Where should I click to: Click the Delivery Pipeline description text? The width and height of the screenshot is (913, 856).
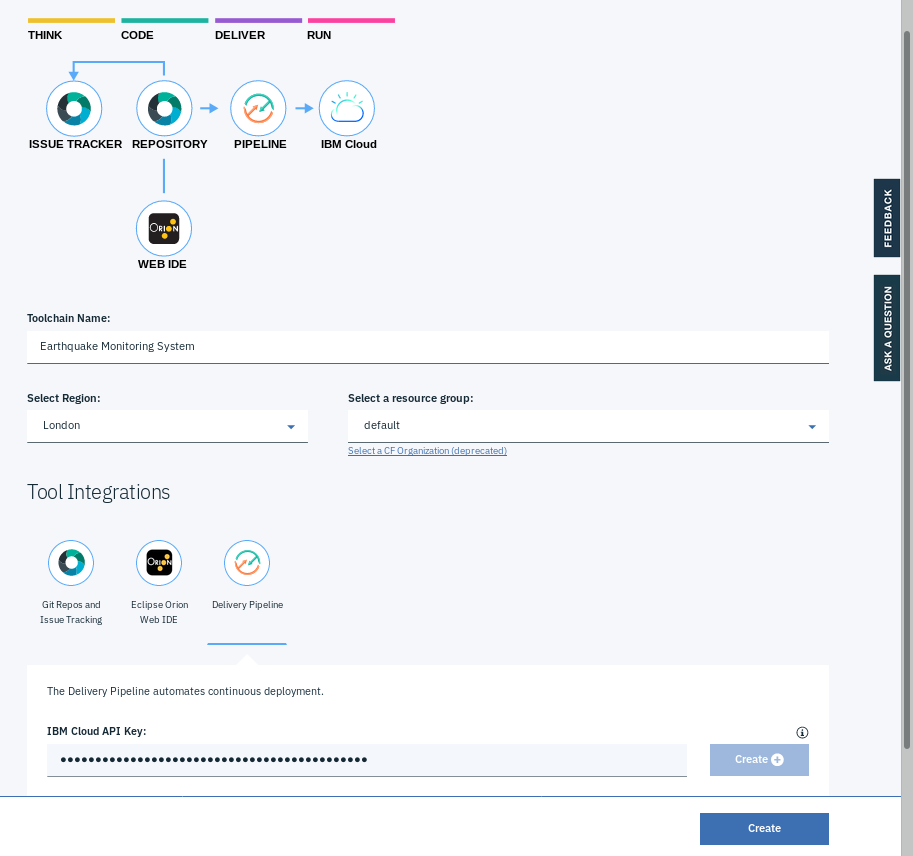pos(185,691)
